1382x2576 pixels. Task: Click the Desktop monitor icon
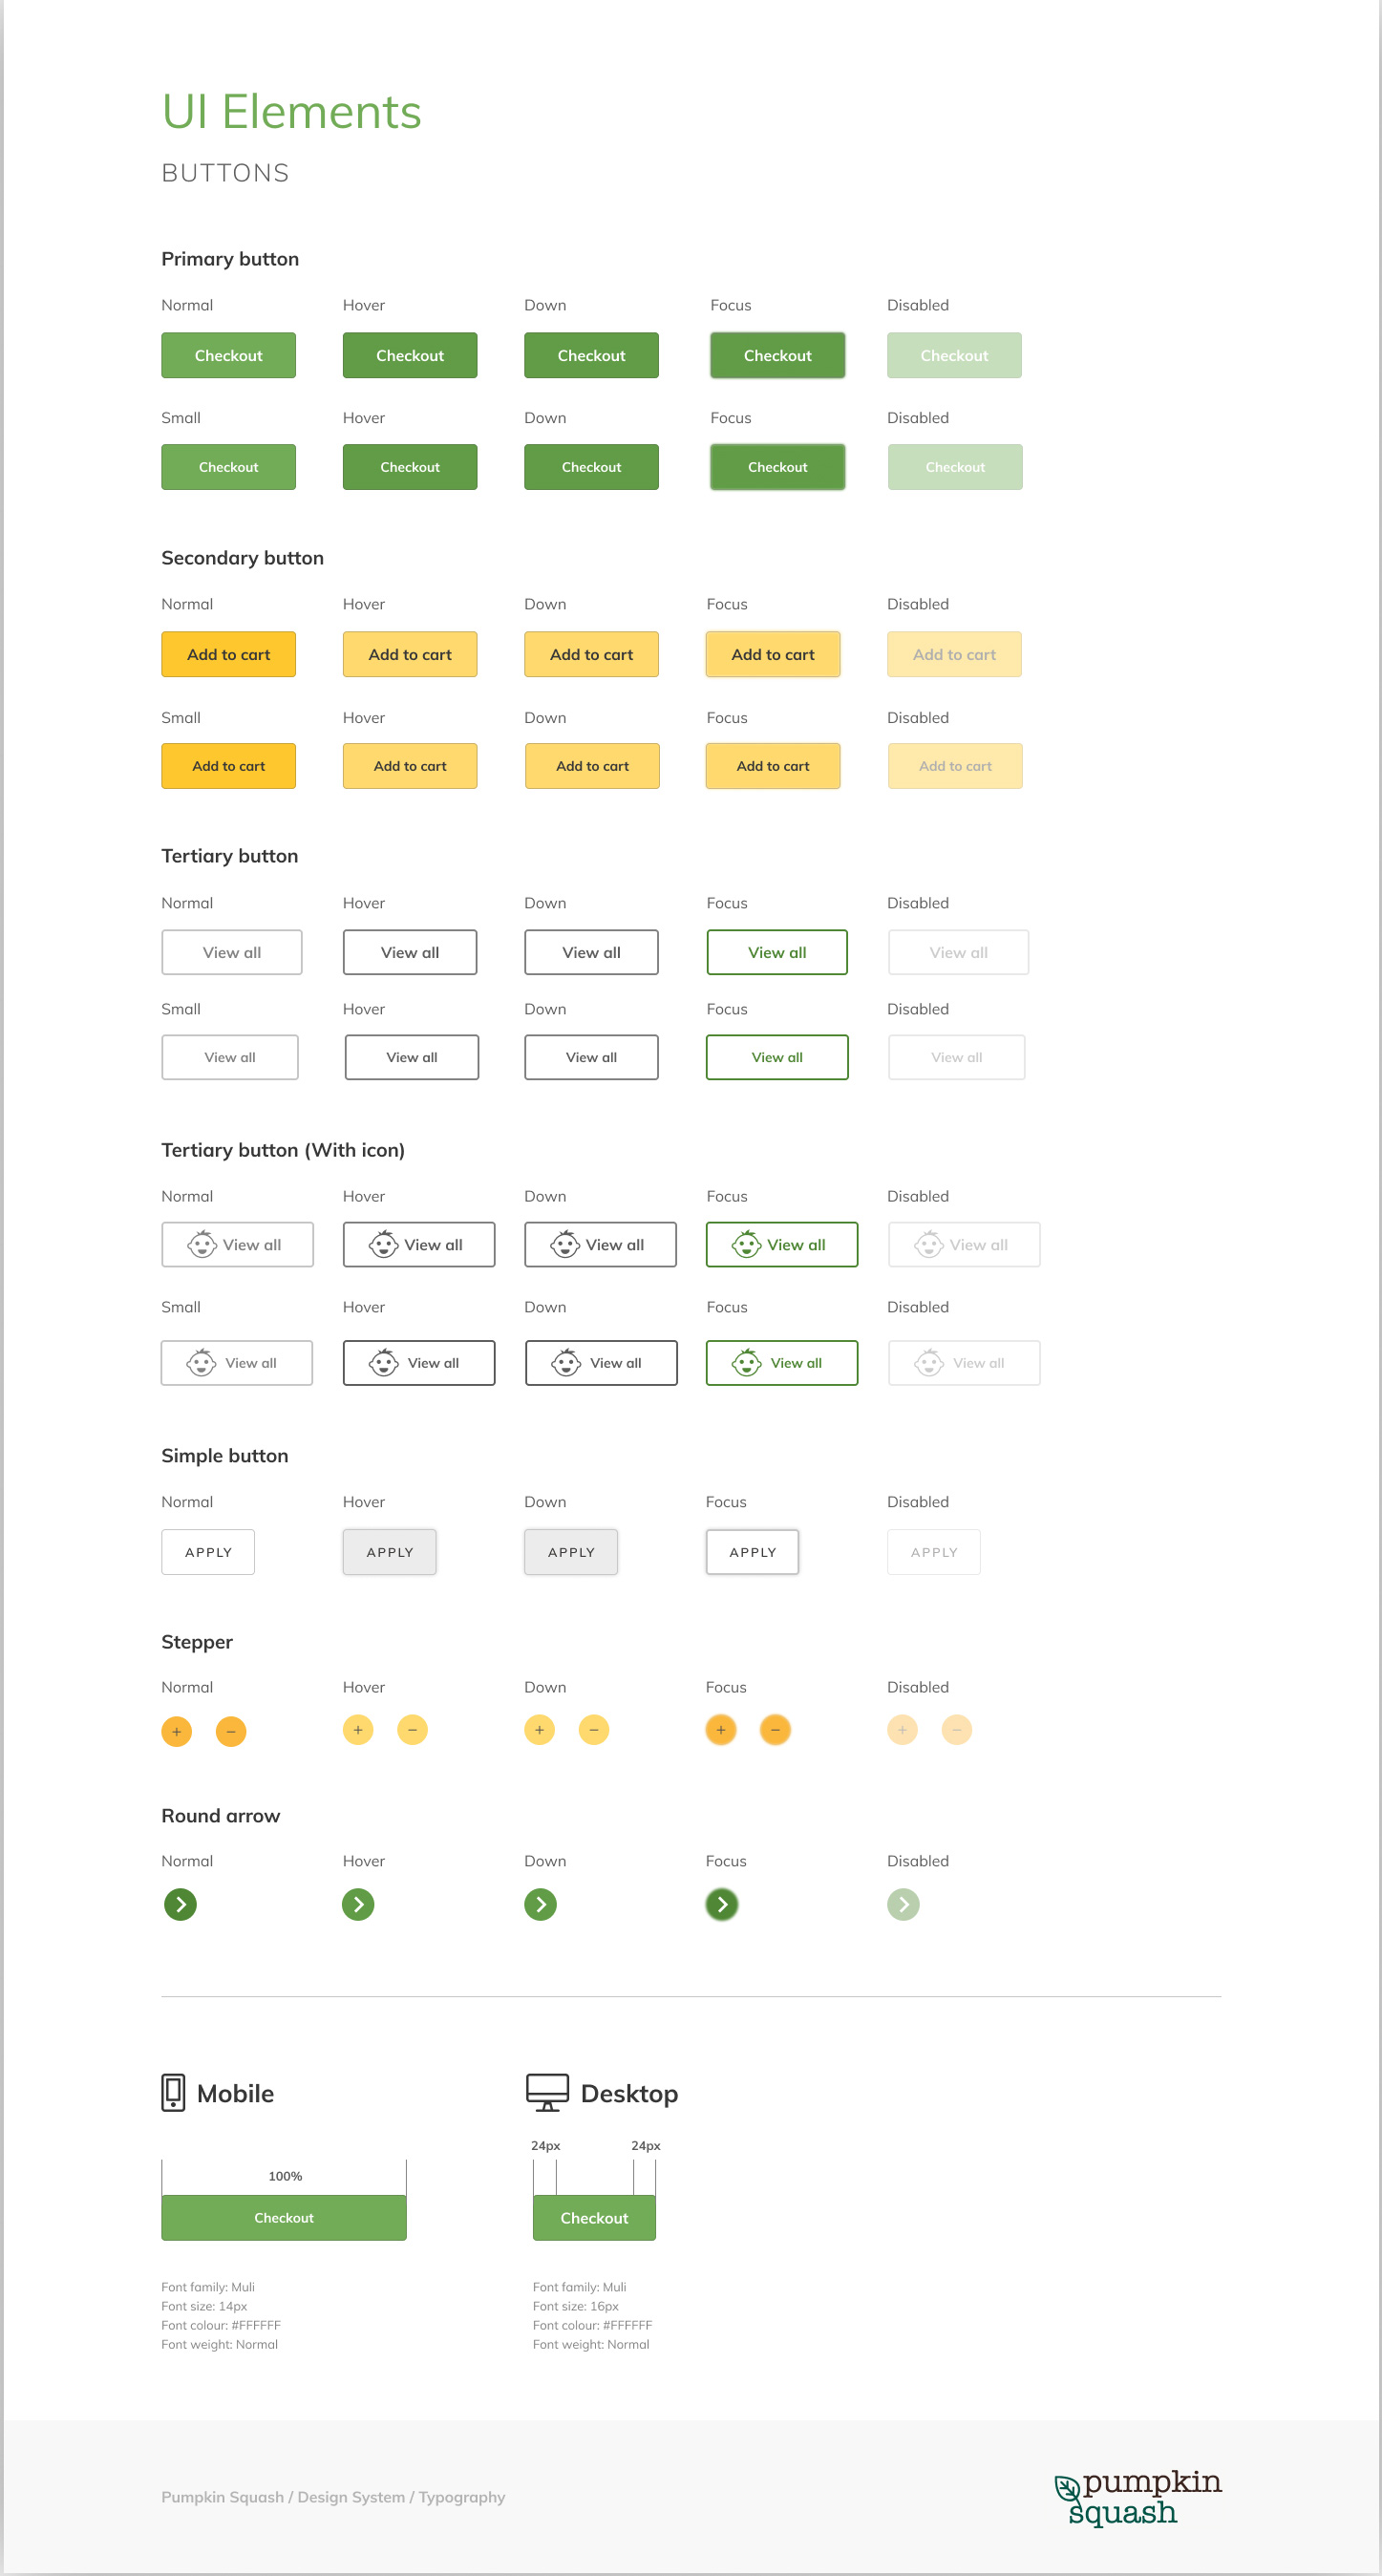click(x=547, y=2092)
